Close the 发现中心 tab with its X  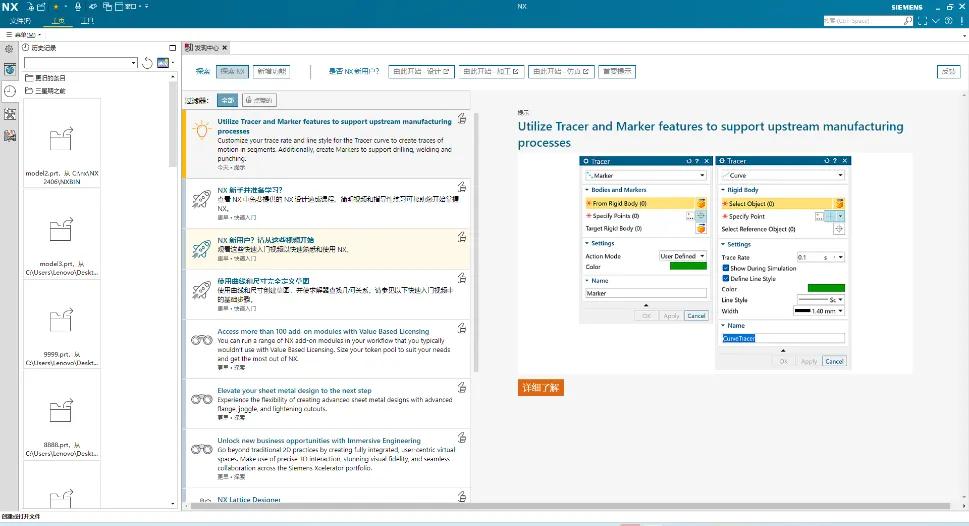(x=225, y=48)
